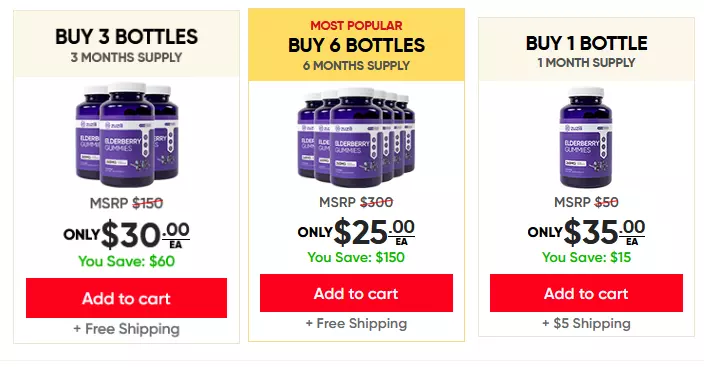Viewport: 704px width, 367px height.
Task: Click the $30.00 each price
Action: pyautogui.click(x=145, y=235)
